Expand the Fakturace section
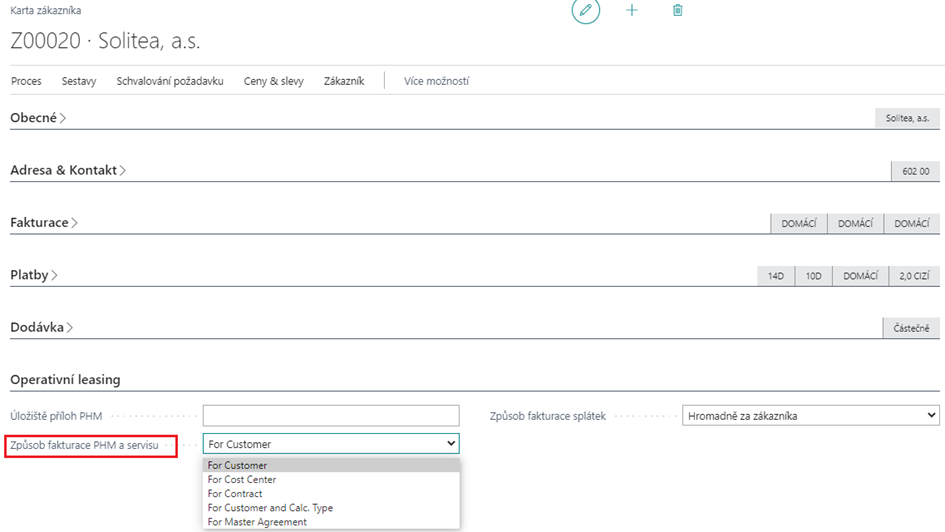Screen dimensions: 945x532 (44, 222)
